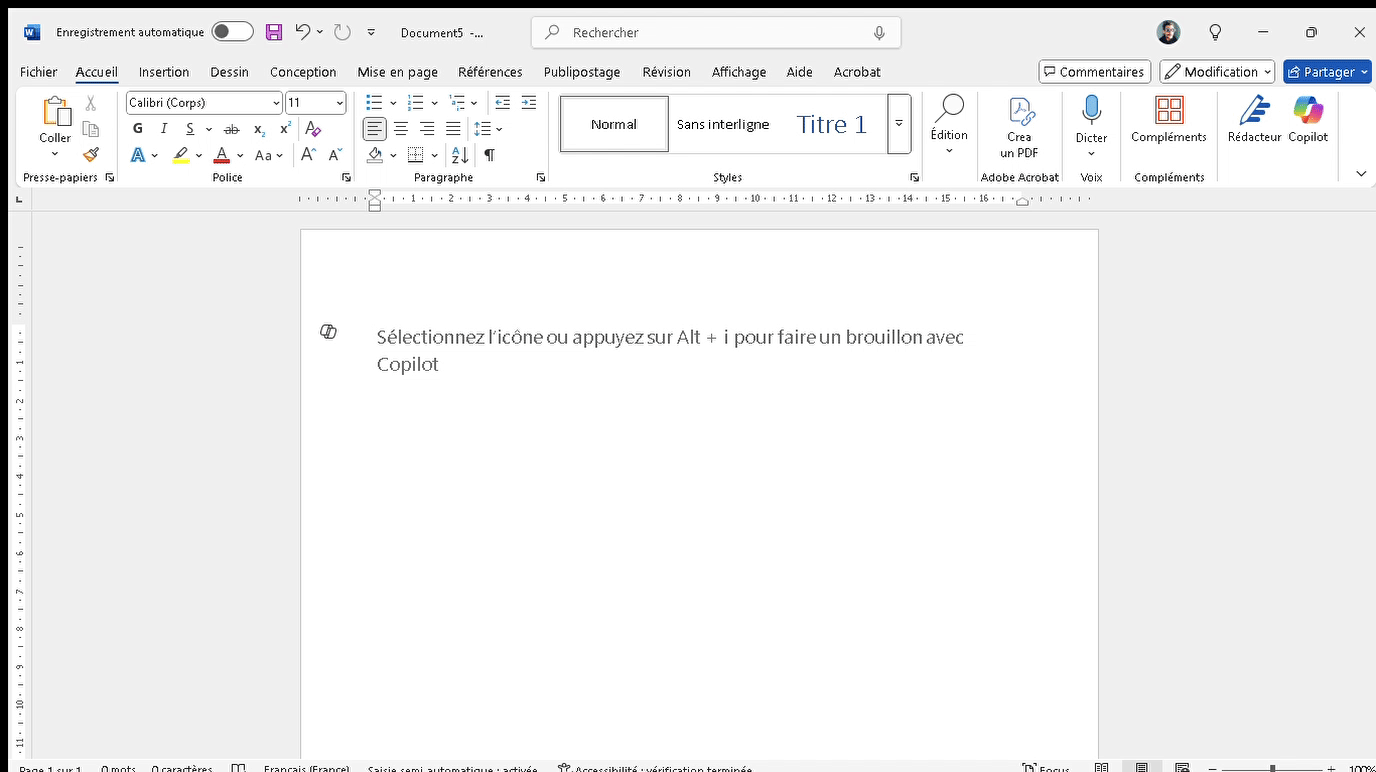
Task: Show paragraph marks with pilcrow icon
Action: coord(489,155)
